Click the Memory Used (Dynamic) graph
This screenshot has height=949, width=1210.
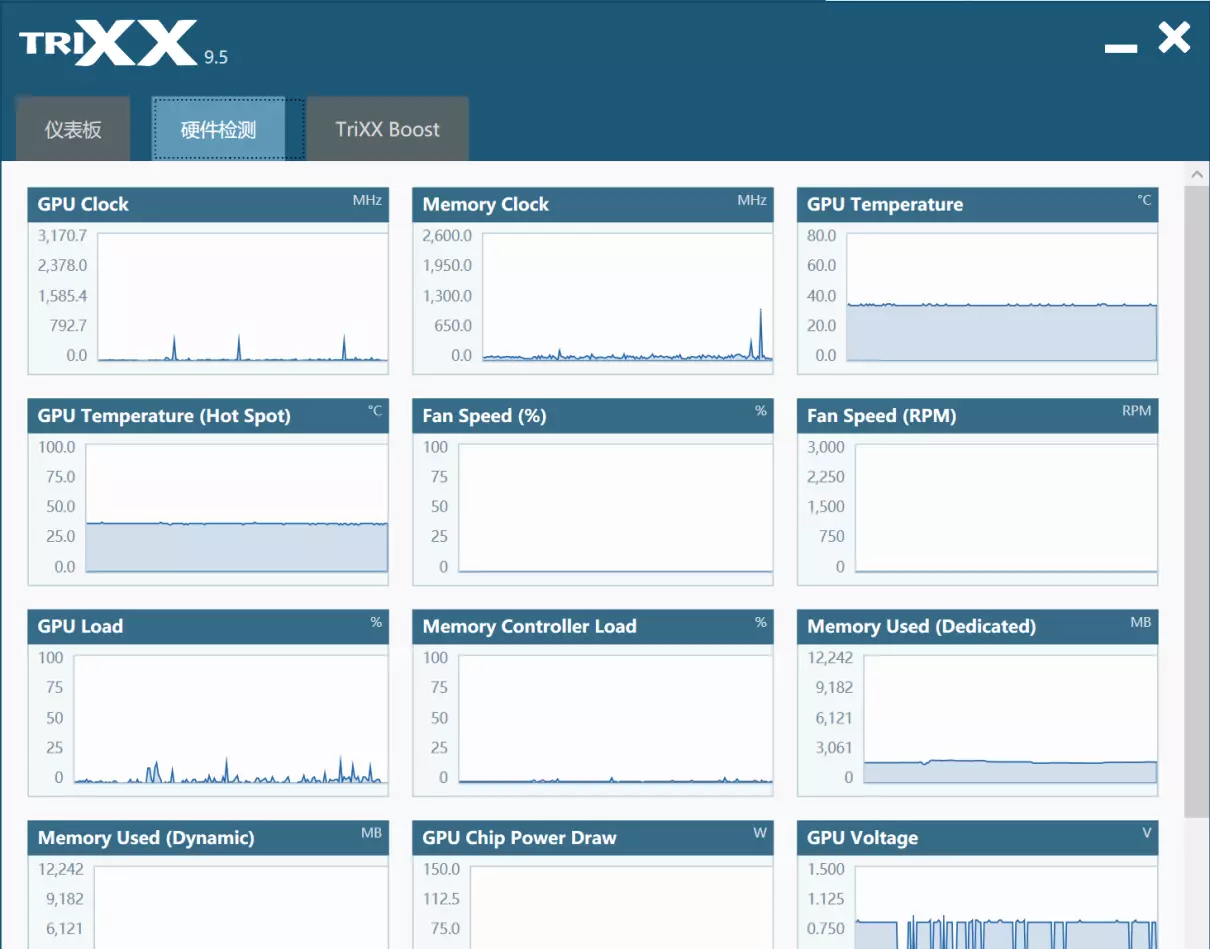(240, 907)
